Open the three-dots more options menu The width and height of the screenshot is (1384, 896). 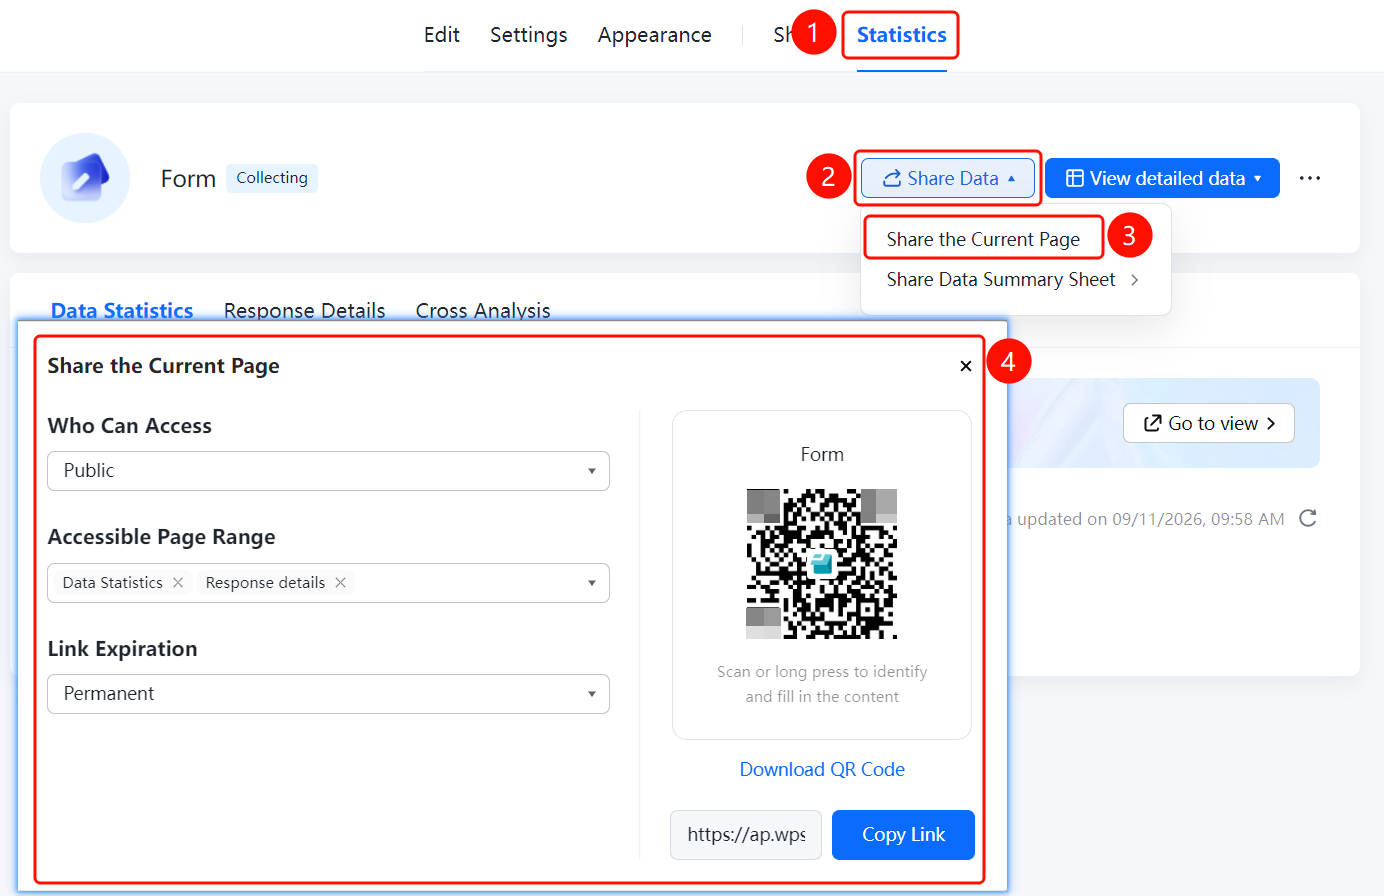tap(1310, 178)
